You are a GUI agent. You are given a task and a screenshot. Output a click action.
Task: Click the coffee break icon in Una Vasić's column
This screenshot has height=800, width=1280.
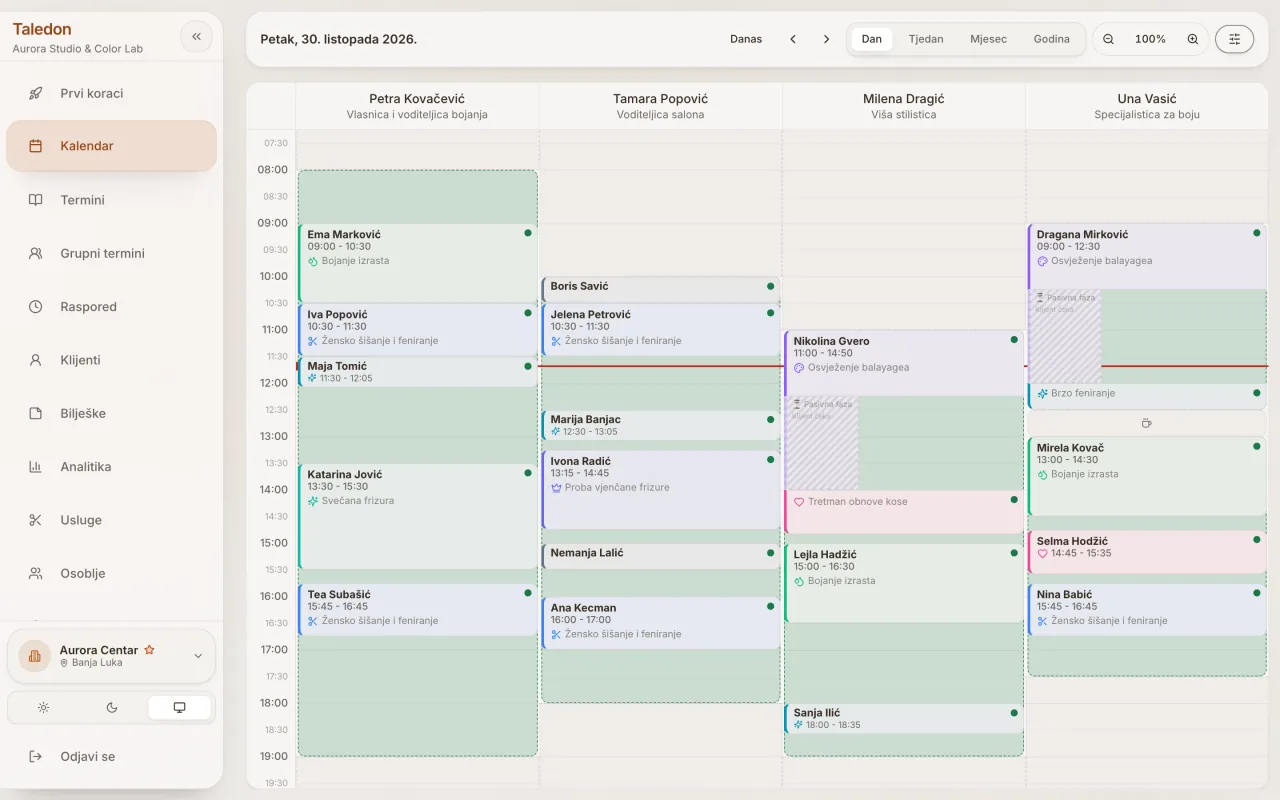point(1146,423)
